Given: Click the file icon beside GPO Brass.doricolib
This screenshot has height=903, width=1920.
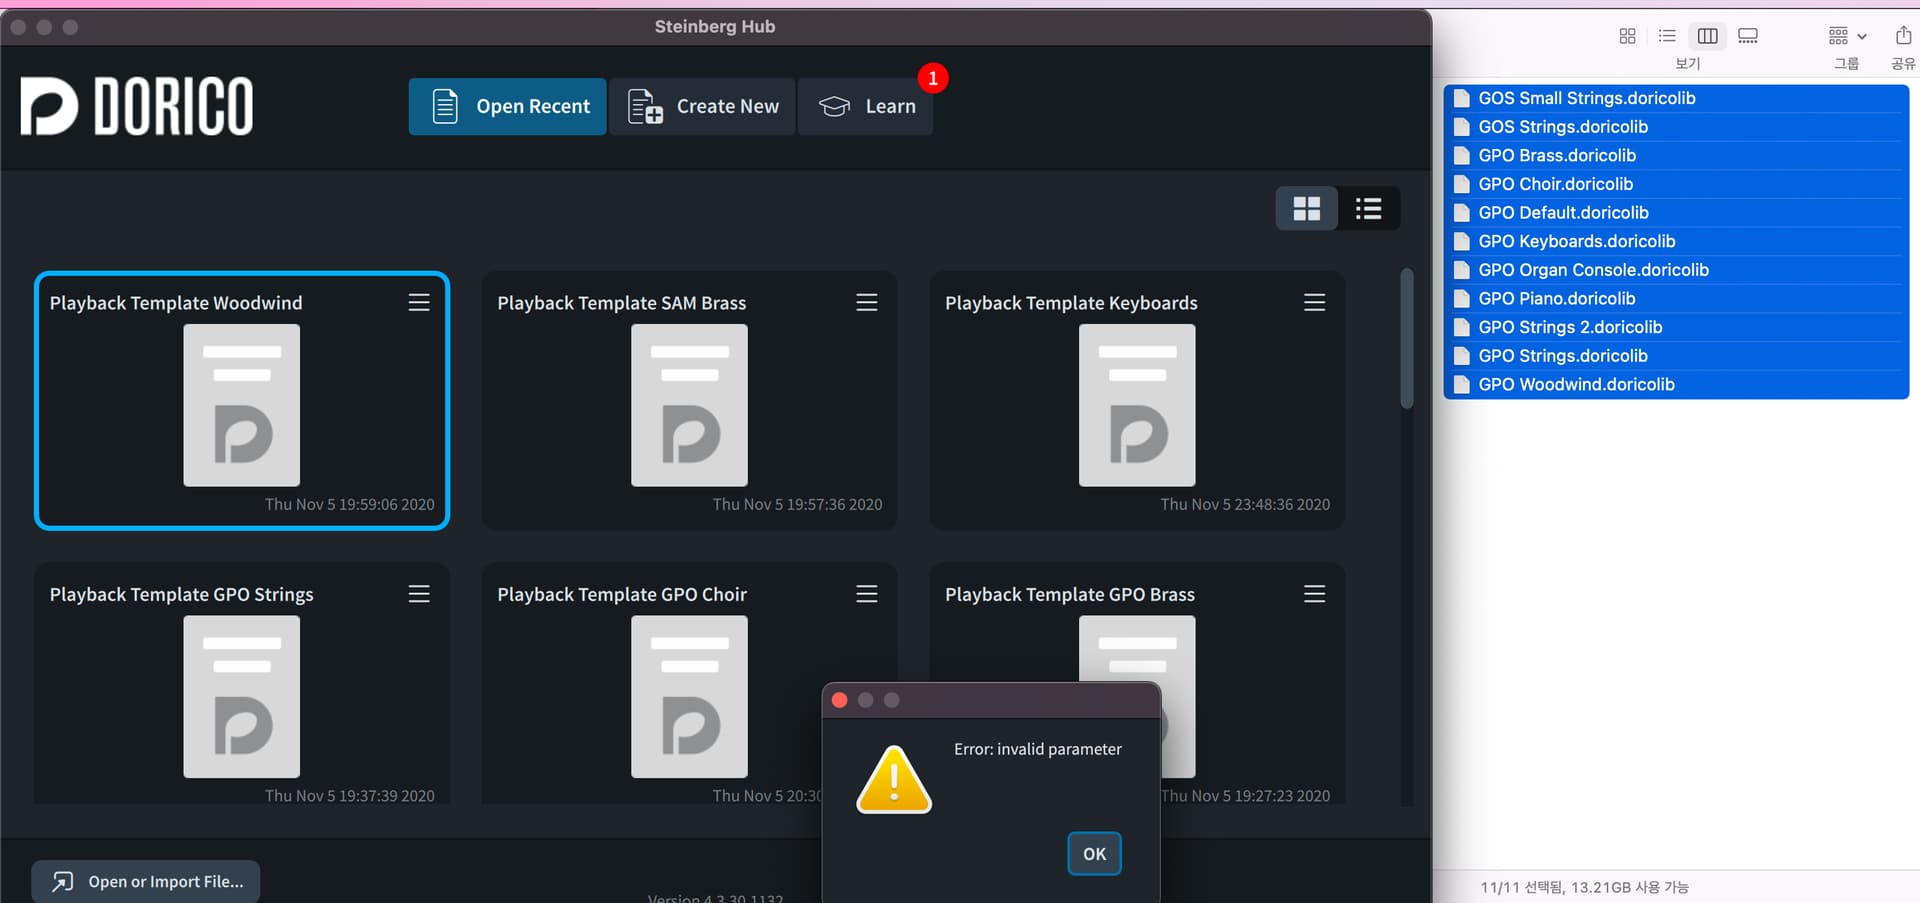Looking at the screenshot, I should click(x=1461, y=155).
